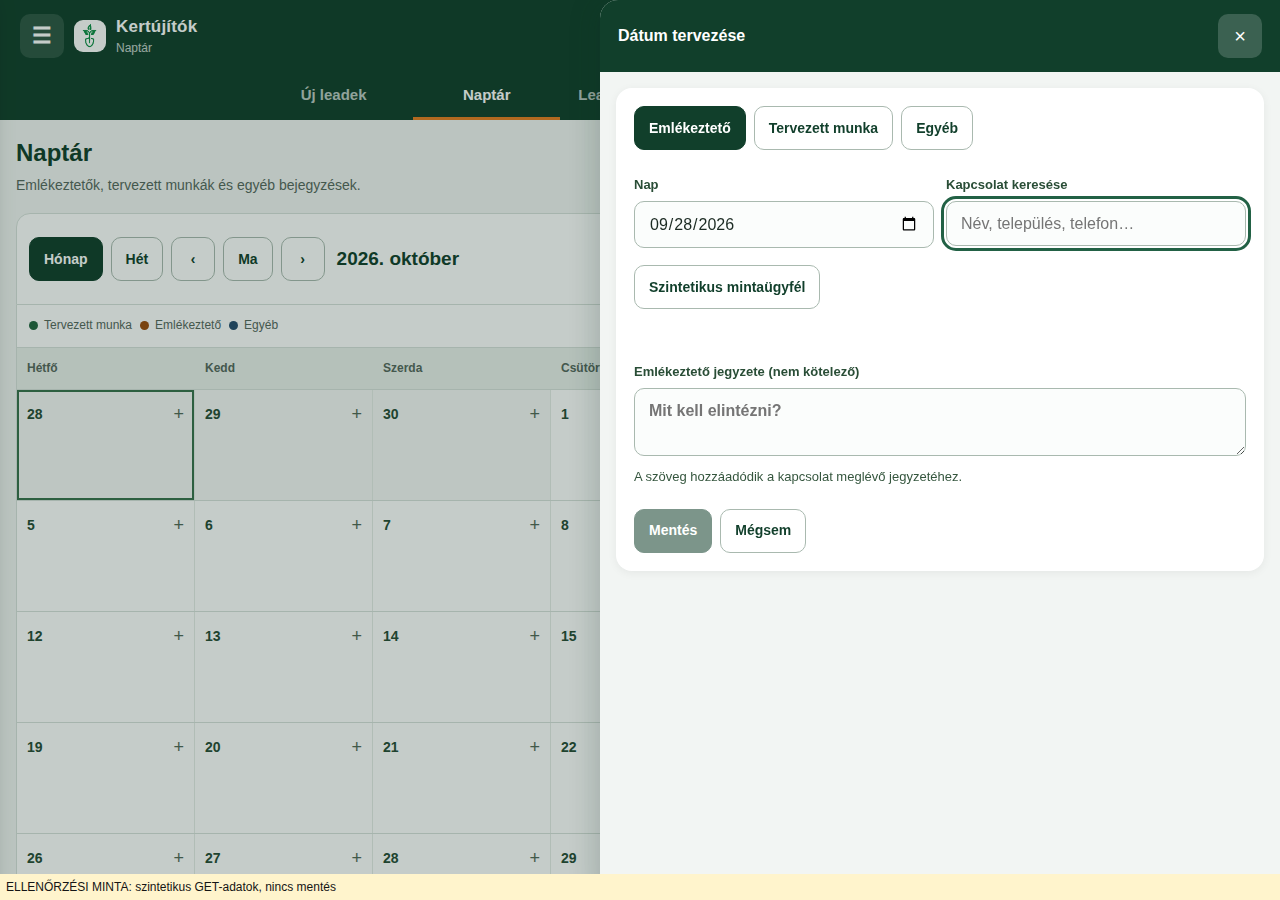Click the 2026. október month label

pyautogui.click(x=398, y=259)
